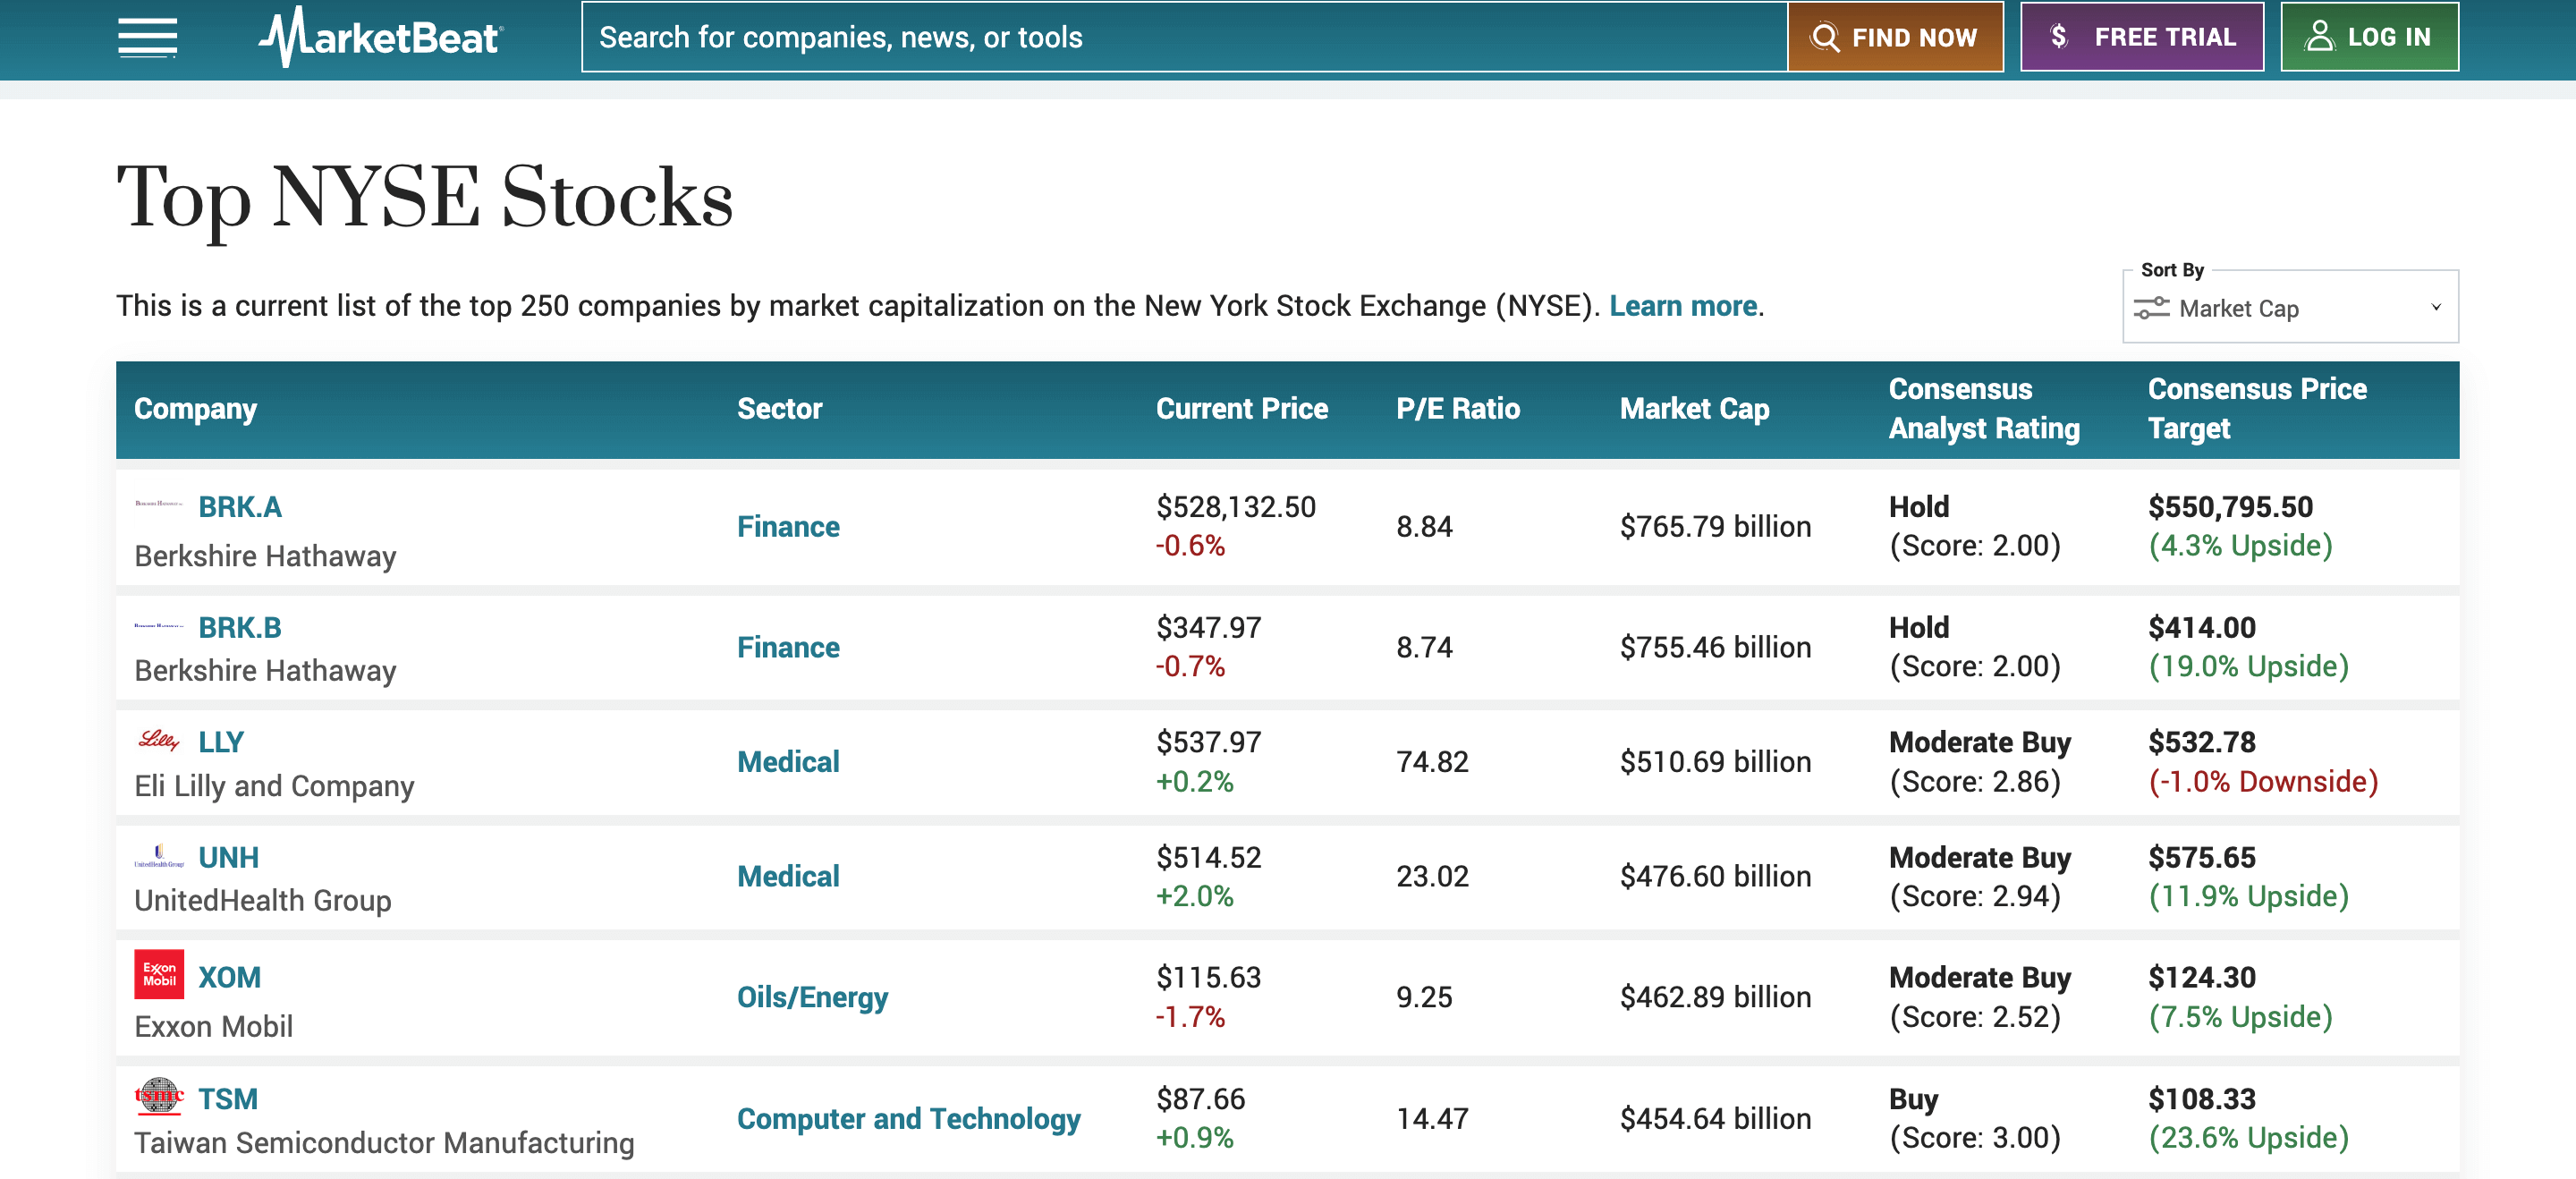Click the $124.30 price target

2202,978
